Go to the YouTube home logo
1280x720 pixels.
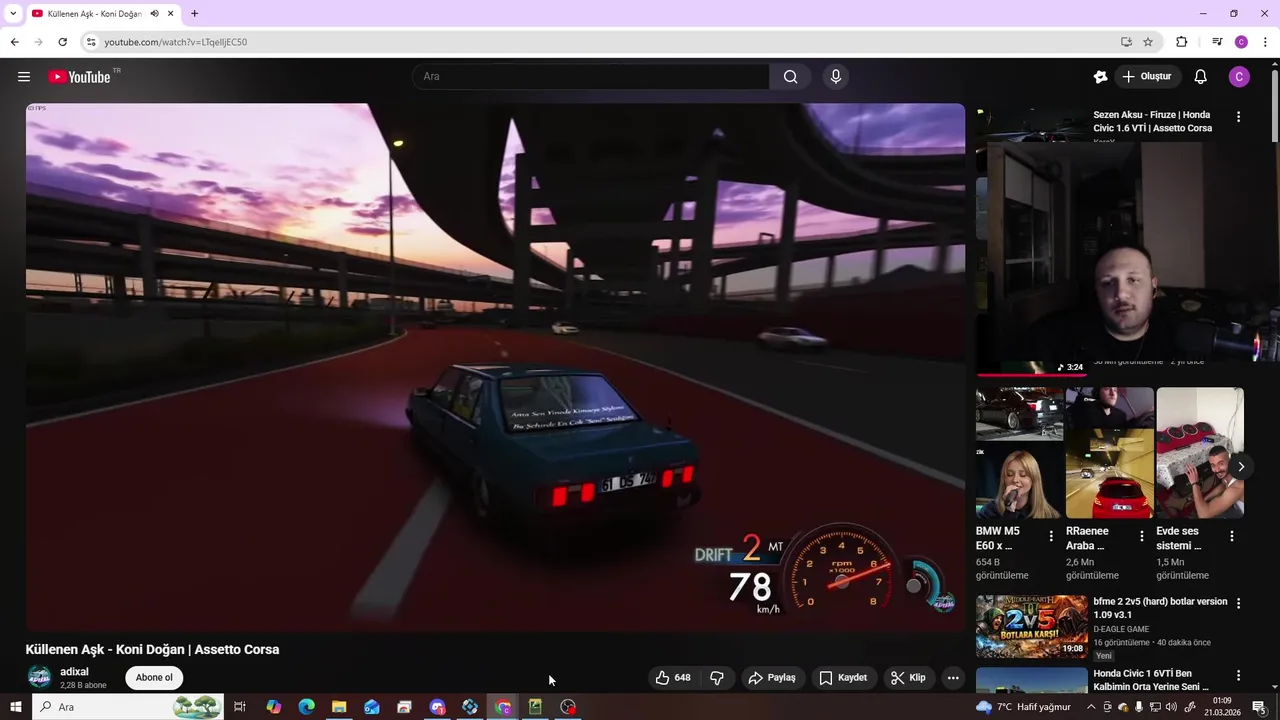(x=79, y=77)
